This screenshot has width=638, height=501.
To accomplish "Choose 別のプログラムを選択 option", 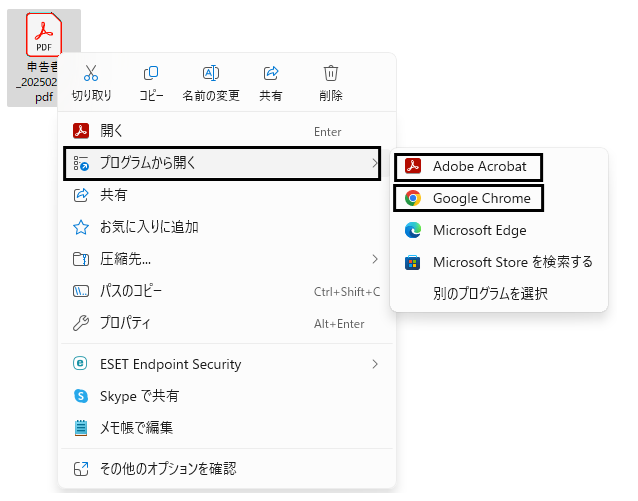I will point(499,293).
